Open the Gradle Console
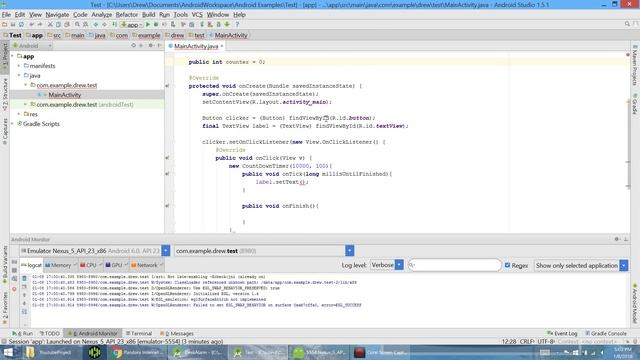The image size is (640, 360). click(x=606, y=333)
